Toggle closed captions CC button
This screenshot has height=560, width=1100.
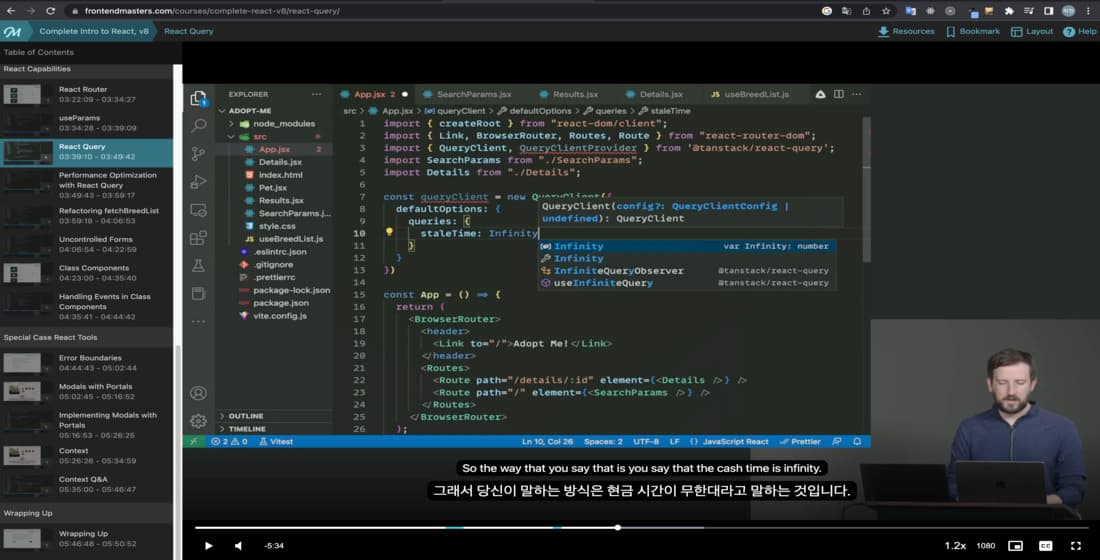(1045, 545)
